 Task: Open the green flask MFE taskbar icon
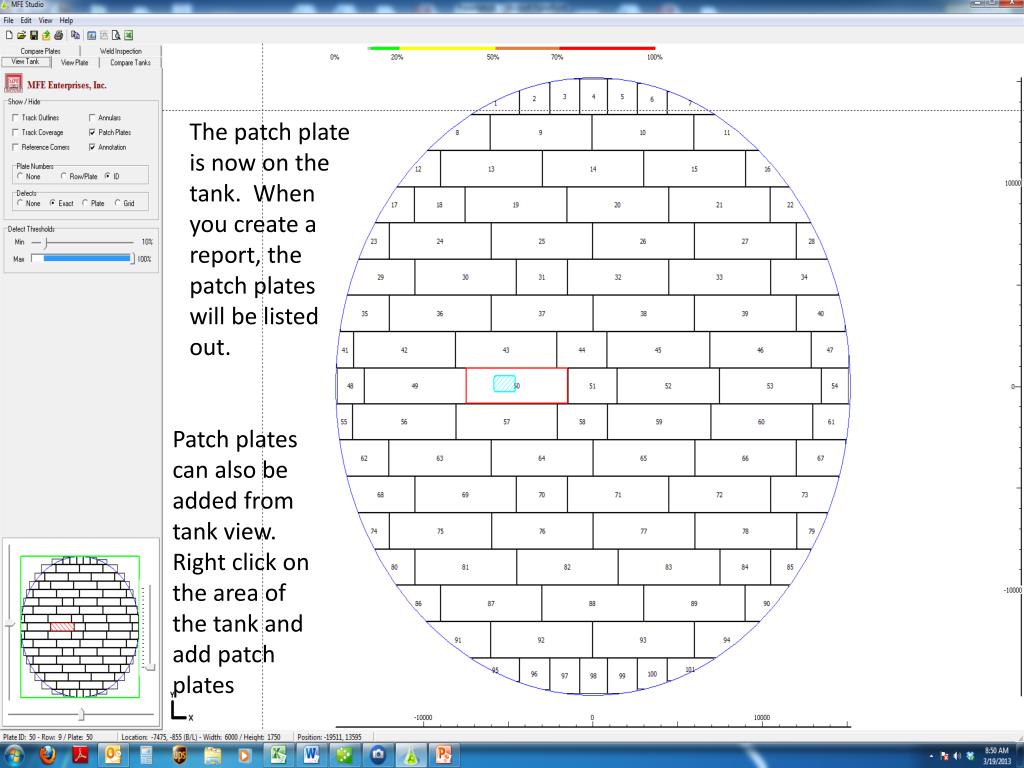411,756
